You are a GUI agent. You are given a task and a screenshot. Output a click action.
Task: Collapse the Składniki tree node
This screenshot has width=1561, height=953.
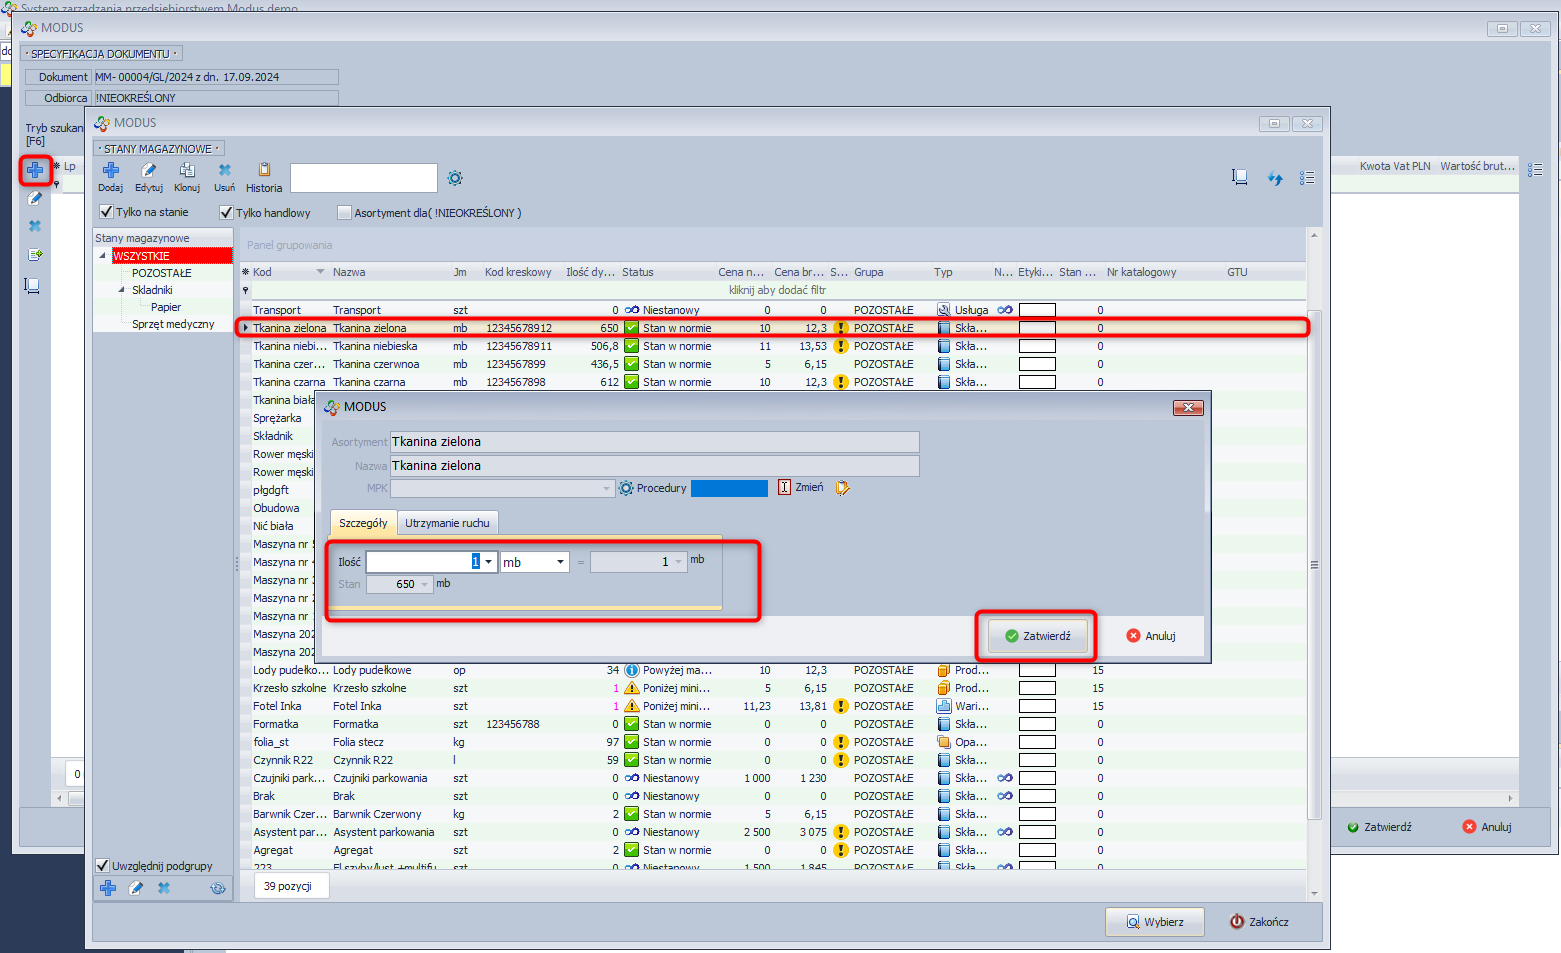pyautogui.click(x=122, y=290)
